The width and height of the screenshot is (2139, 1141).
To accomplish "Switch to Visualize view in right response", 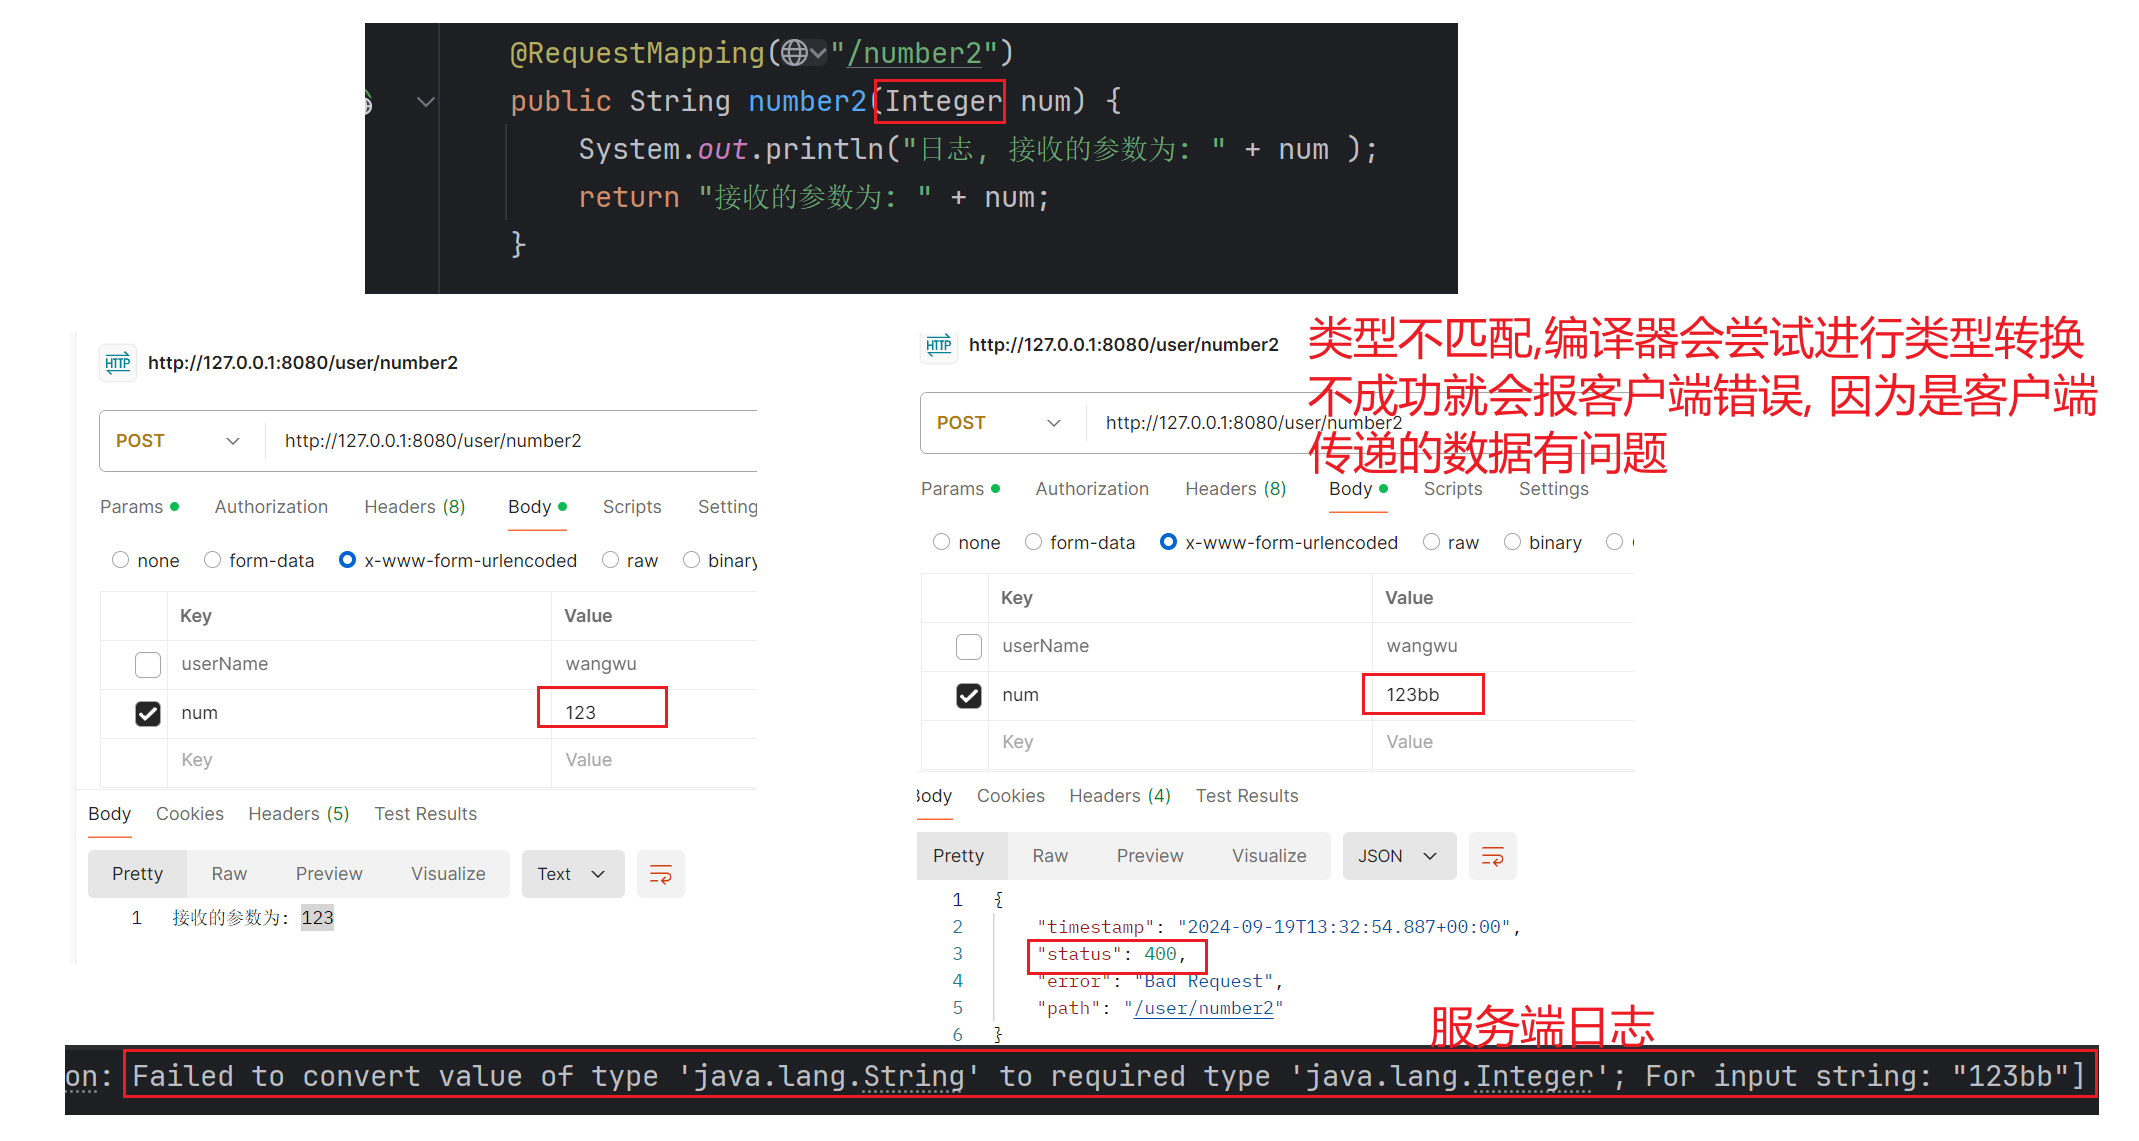I will coord(1269,856).
